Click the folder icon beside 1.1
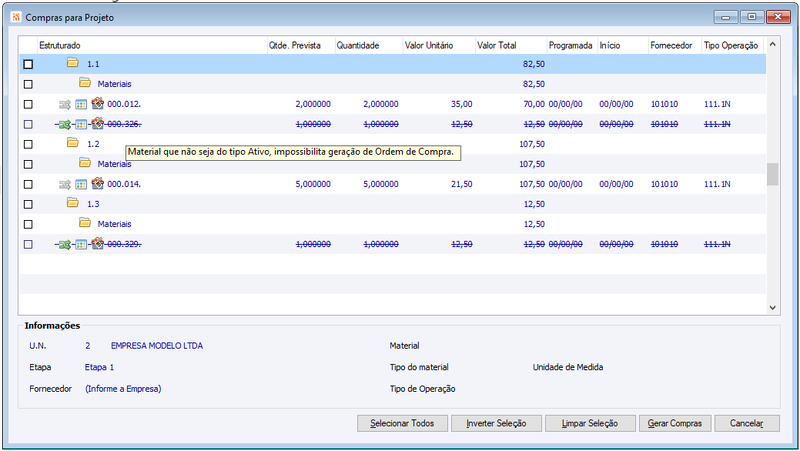This screenshot has height=451, width=800. tap(73, 63)
